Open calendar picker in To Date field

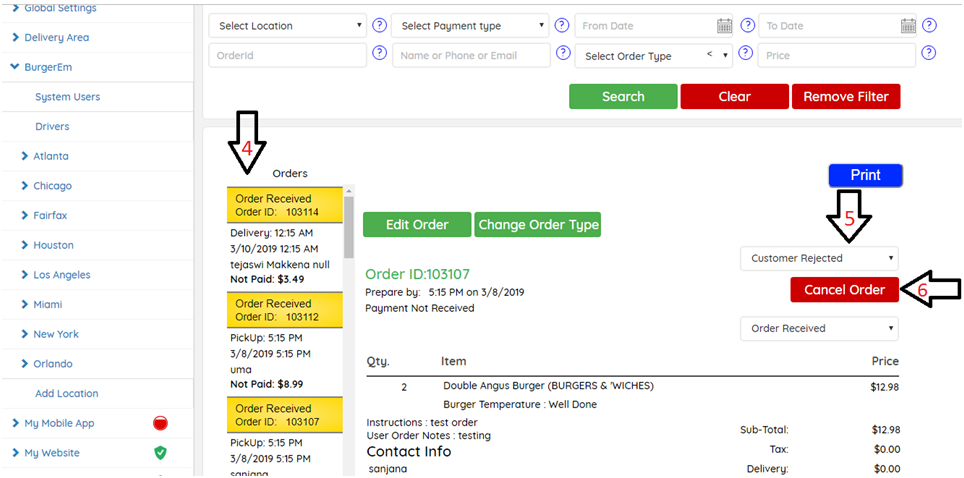908,26
